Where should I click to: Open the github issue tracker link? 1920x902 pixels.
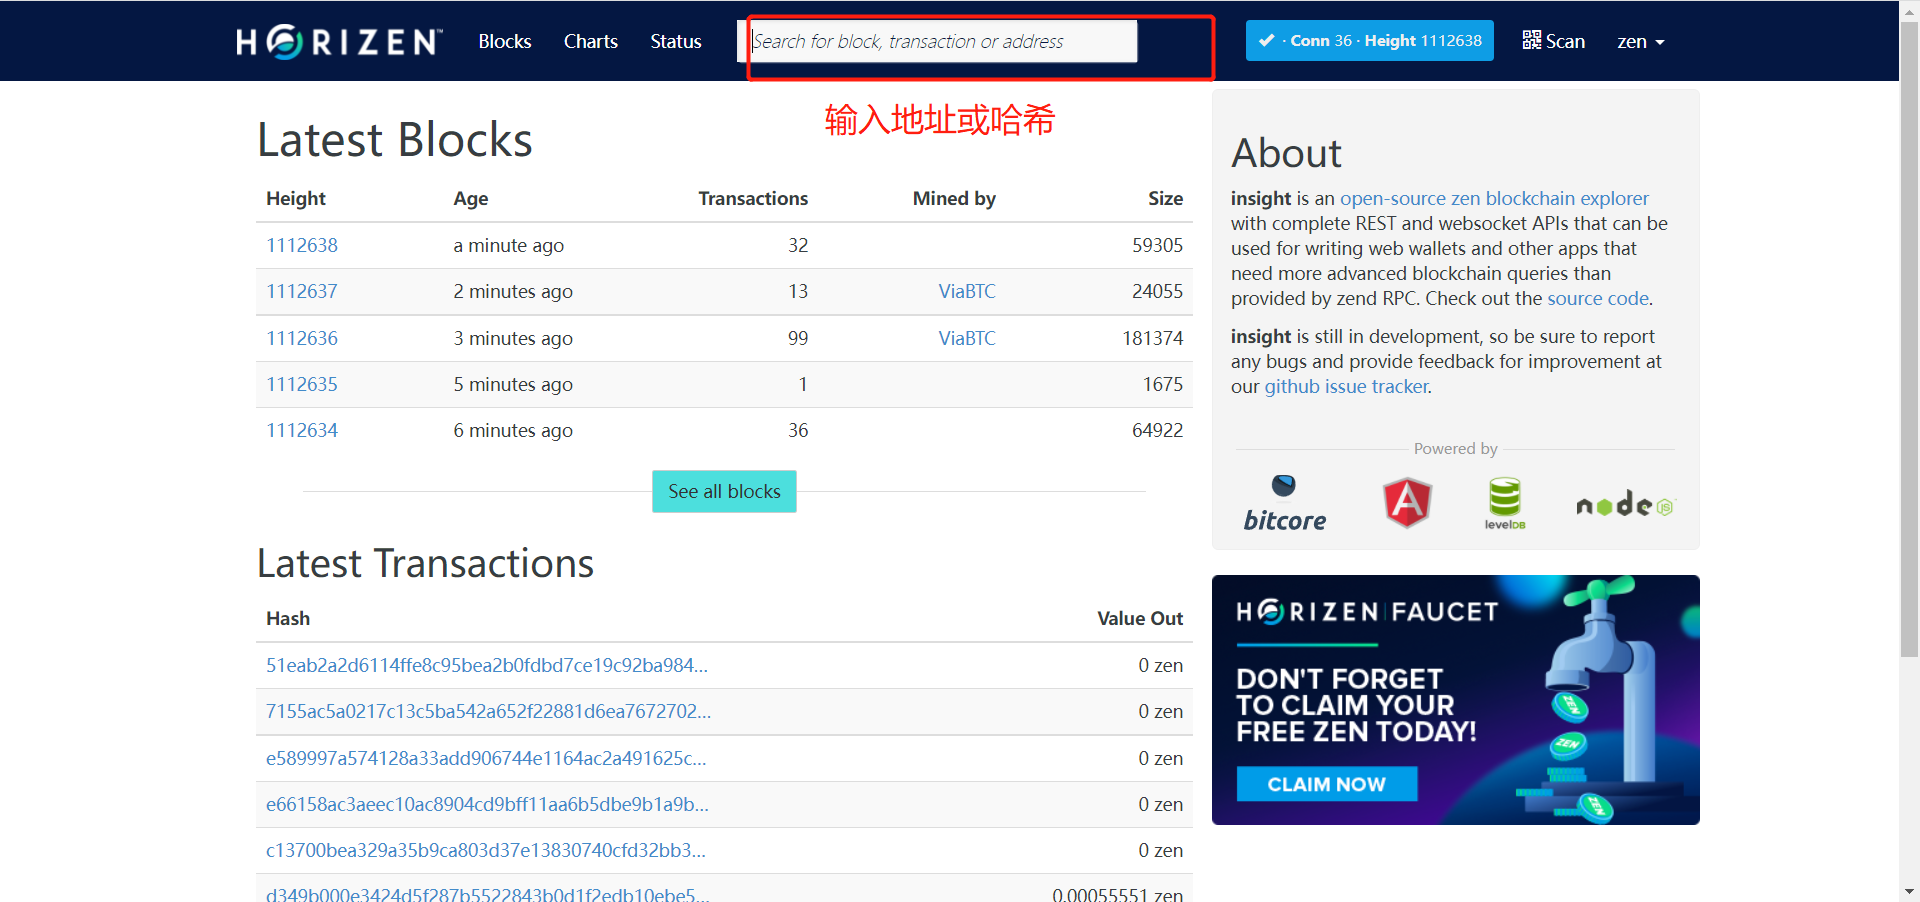click(1346, 387)
